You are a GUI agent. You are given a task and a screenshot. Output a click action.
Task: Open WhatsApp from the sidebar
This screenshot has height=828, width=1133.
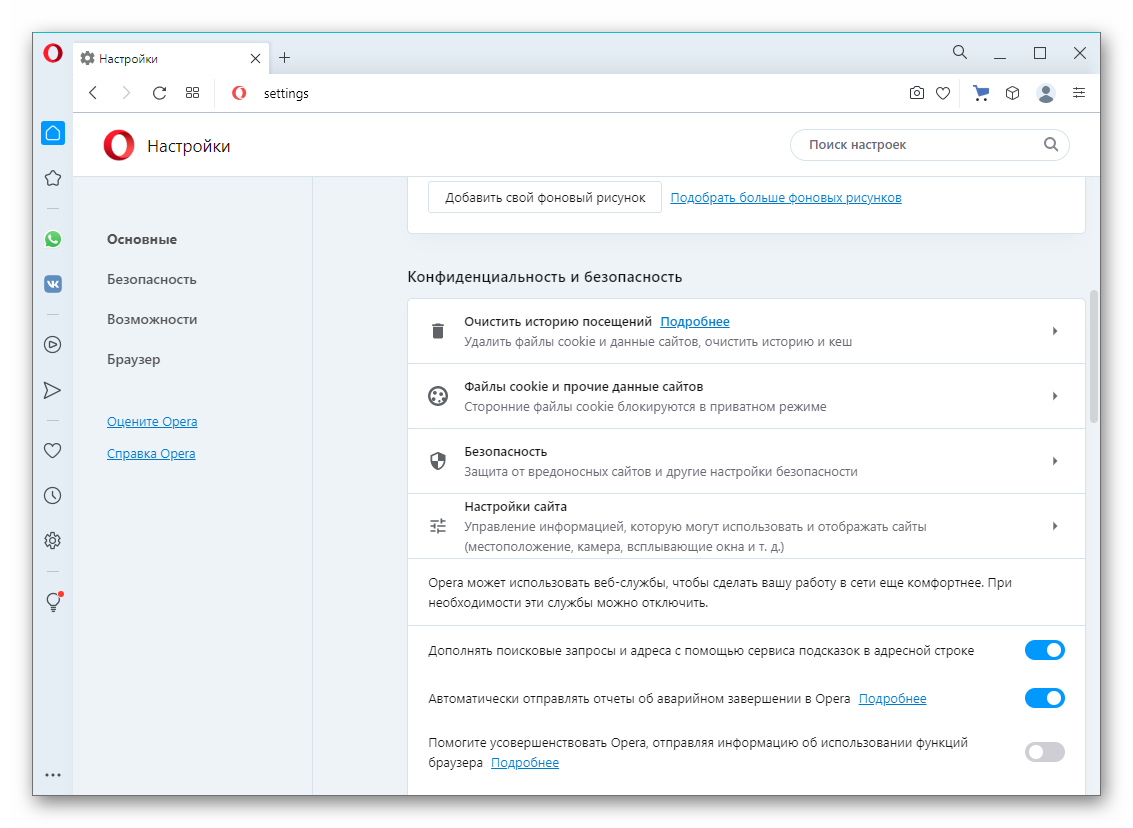53,239
